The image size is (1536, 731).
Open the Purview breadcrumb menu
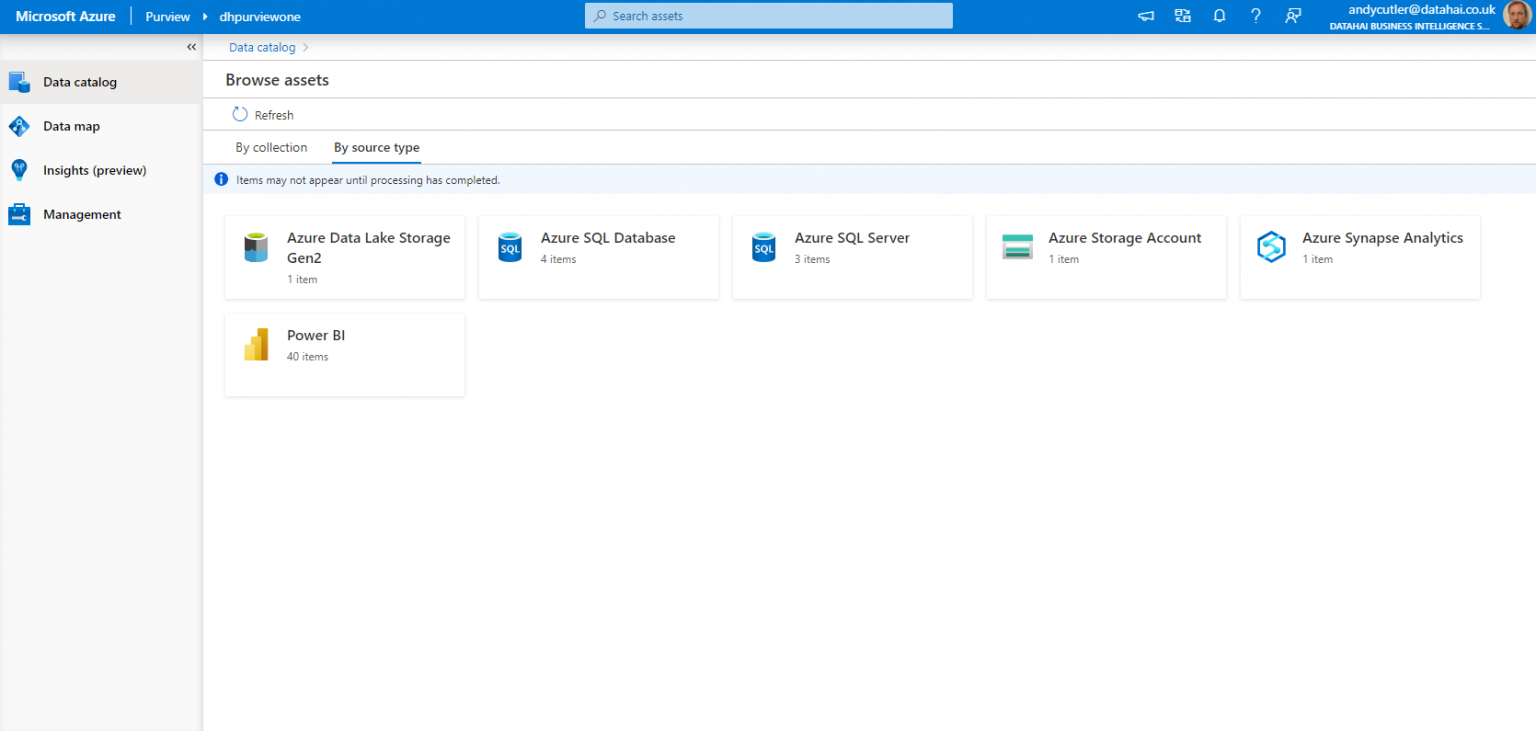pyautogui.click(x=167, y=16)
